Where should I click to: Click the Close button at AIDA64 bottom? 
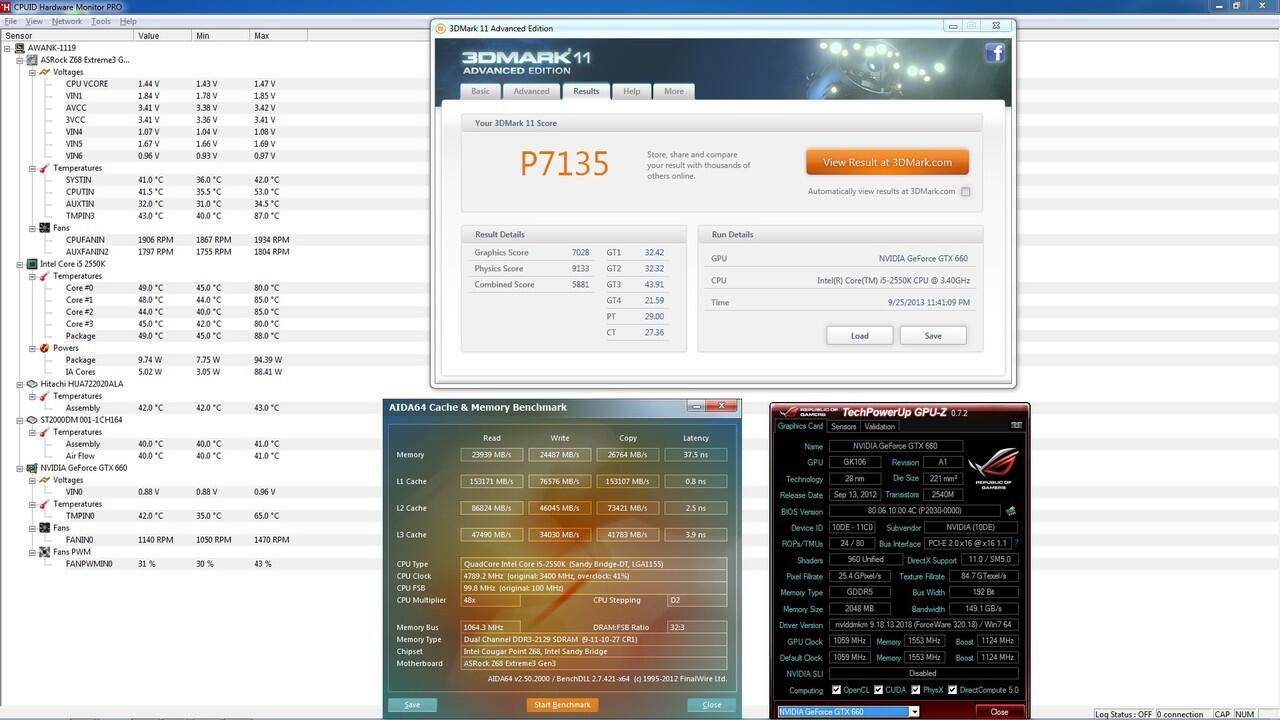(x=712, y=705)
